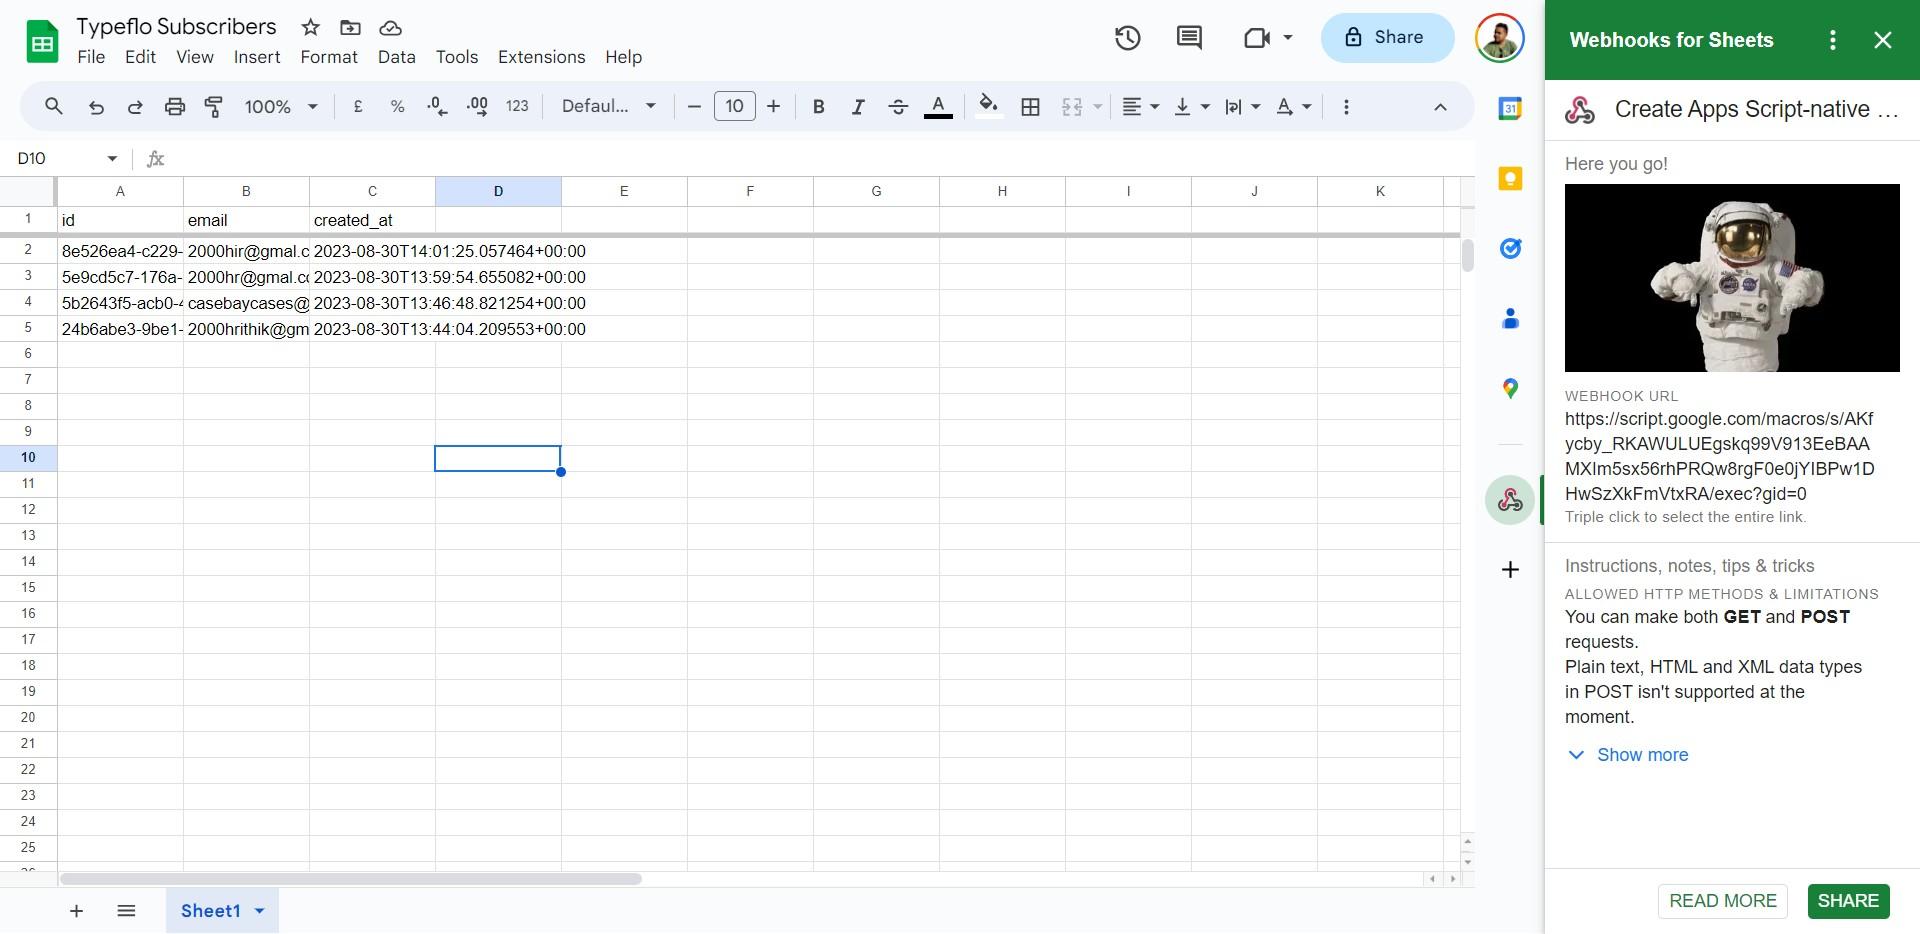Toggle italic text formatting
The width and height of the screenshot is (1920, 934).
tap(857, 107)
